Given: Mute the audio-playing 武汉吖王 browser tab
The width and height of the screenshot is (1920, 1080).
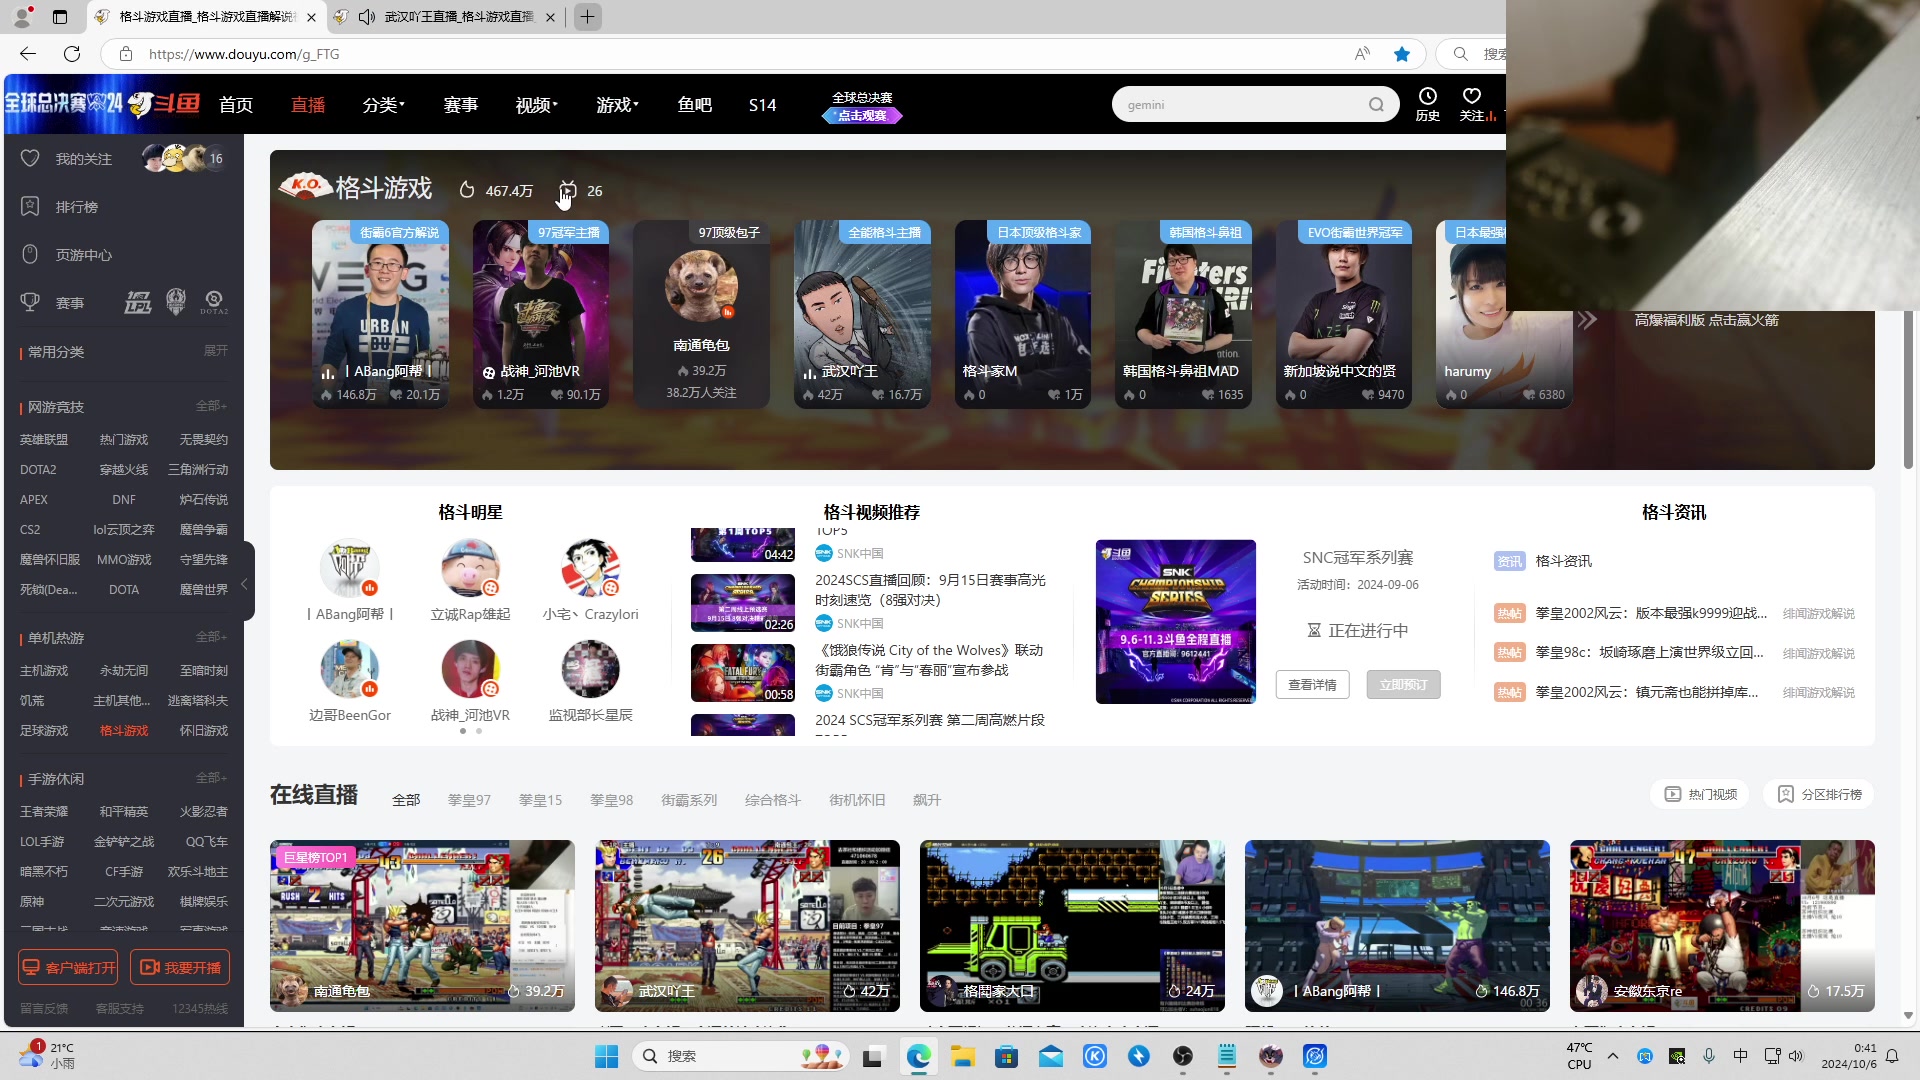Looking at the screenshot, I should pyautogui.click(x=367, y=17).
